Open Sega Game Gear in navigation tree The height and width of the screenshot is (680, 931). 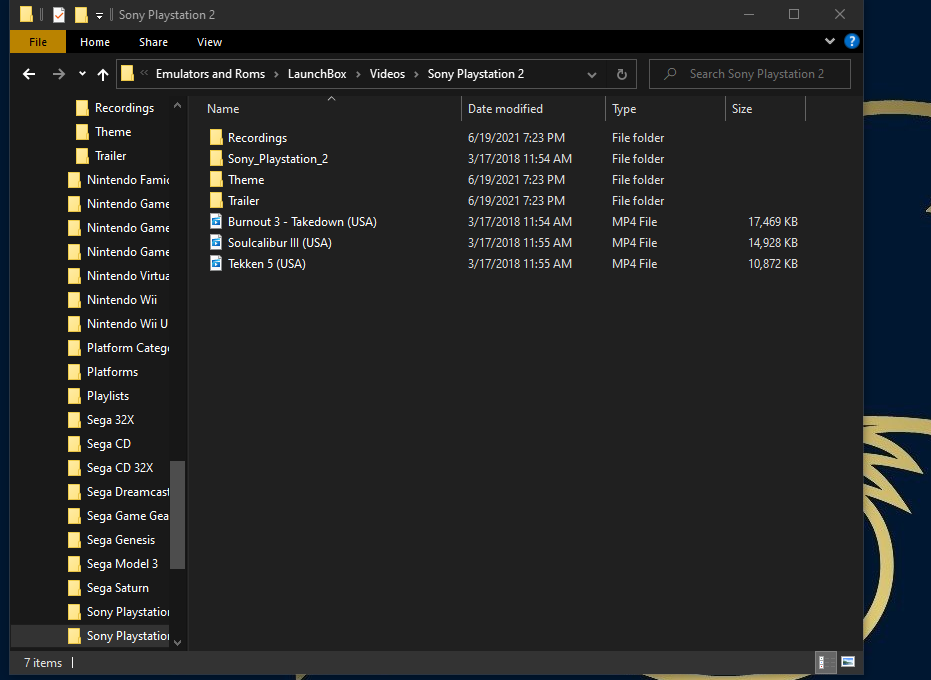128,516
